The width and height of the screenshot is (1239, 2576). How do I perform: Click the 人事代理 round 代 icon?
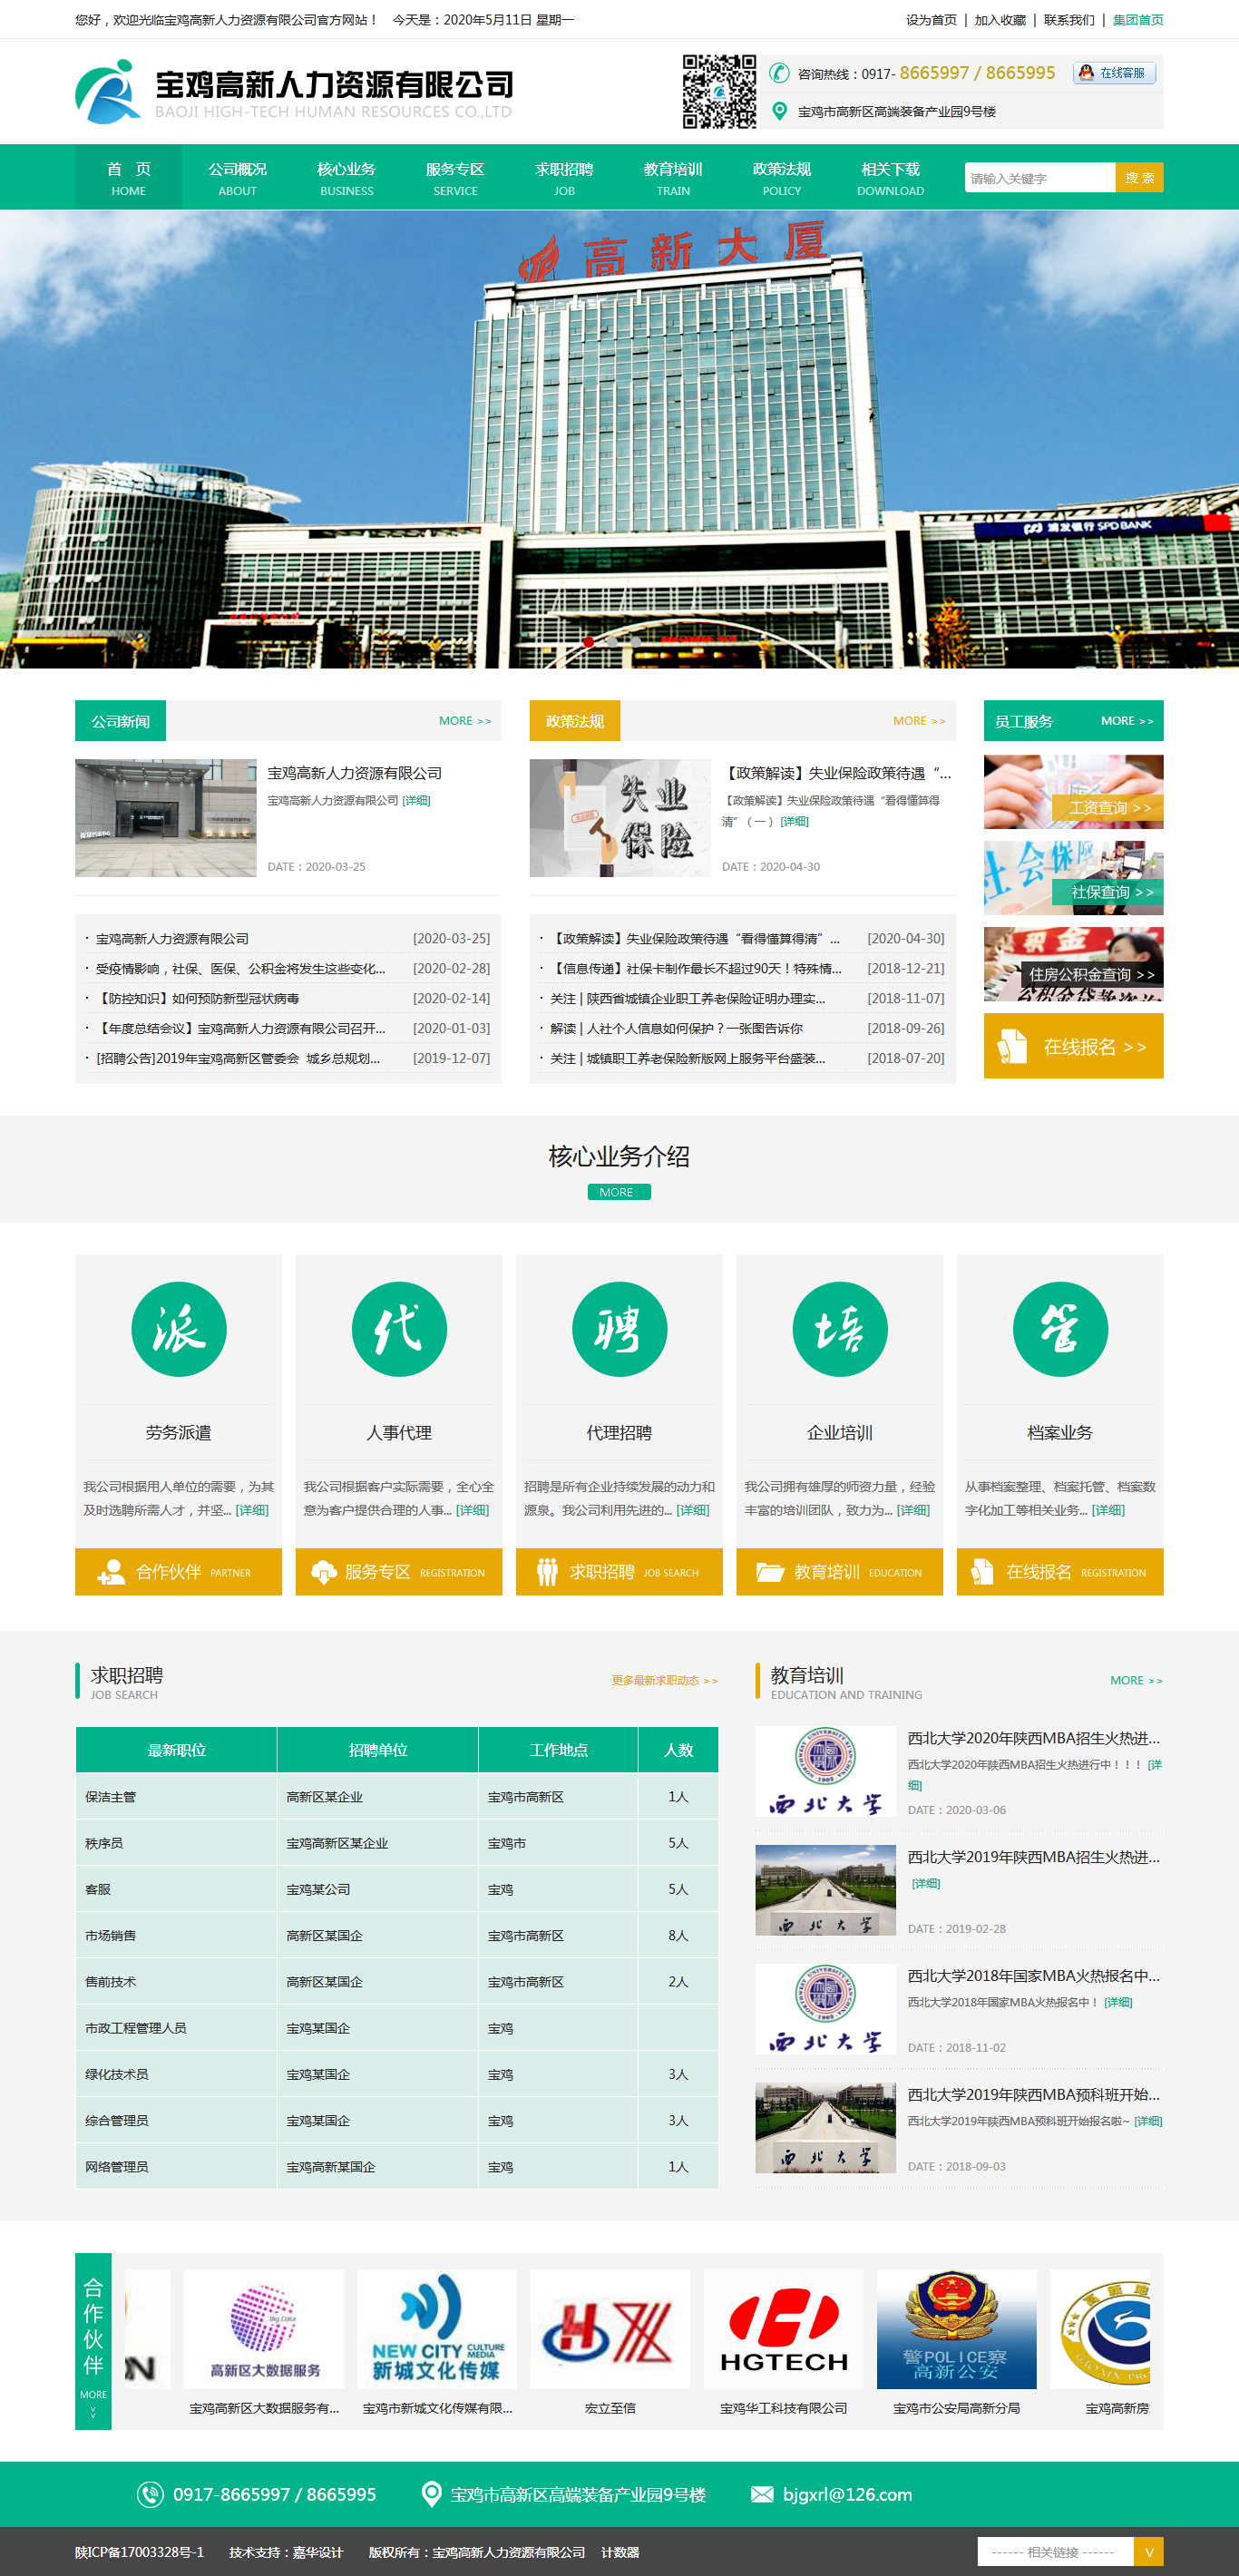[399, 1329]
